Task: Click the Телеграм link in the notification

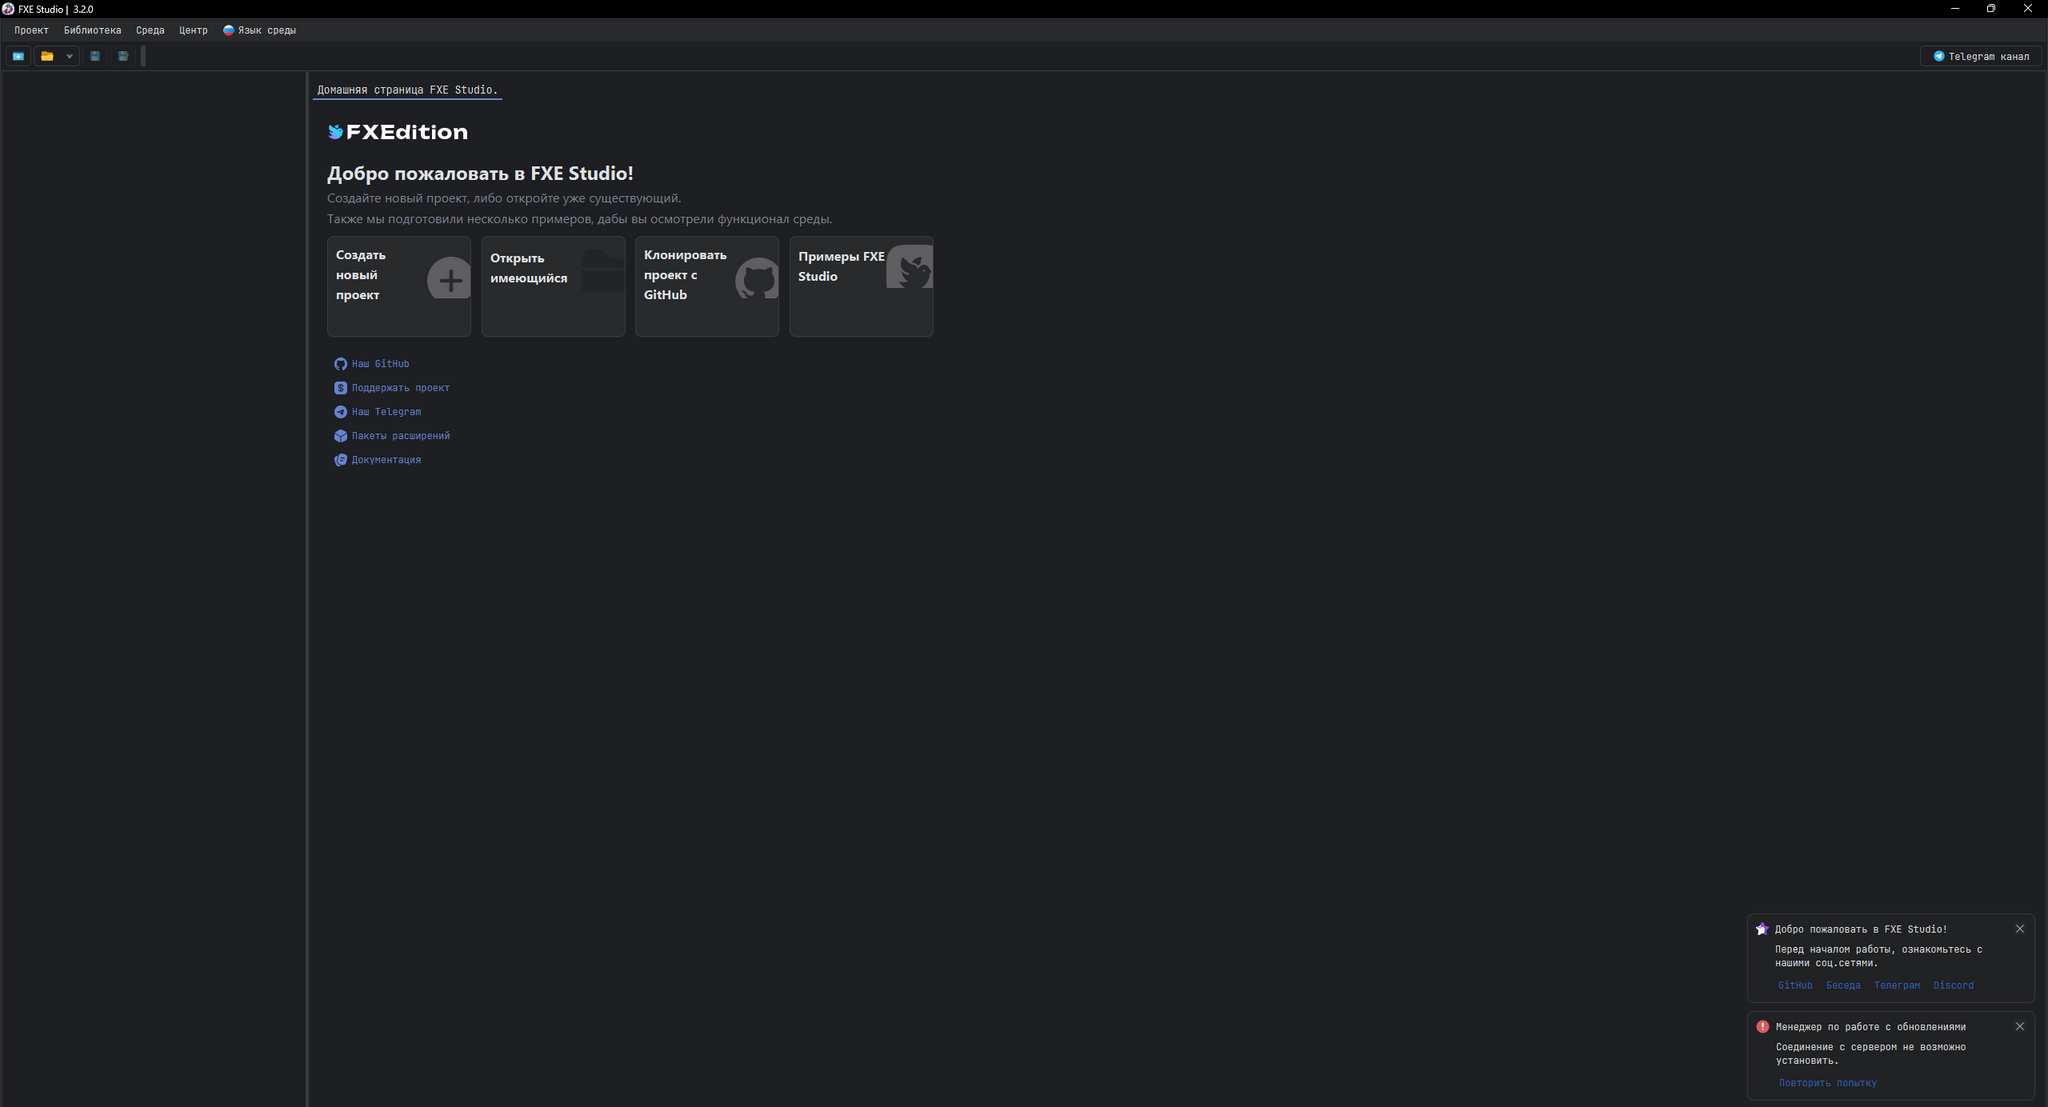Action: coord(1897,985)
